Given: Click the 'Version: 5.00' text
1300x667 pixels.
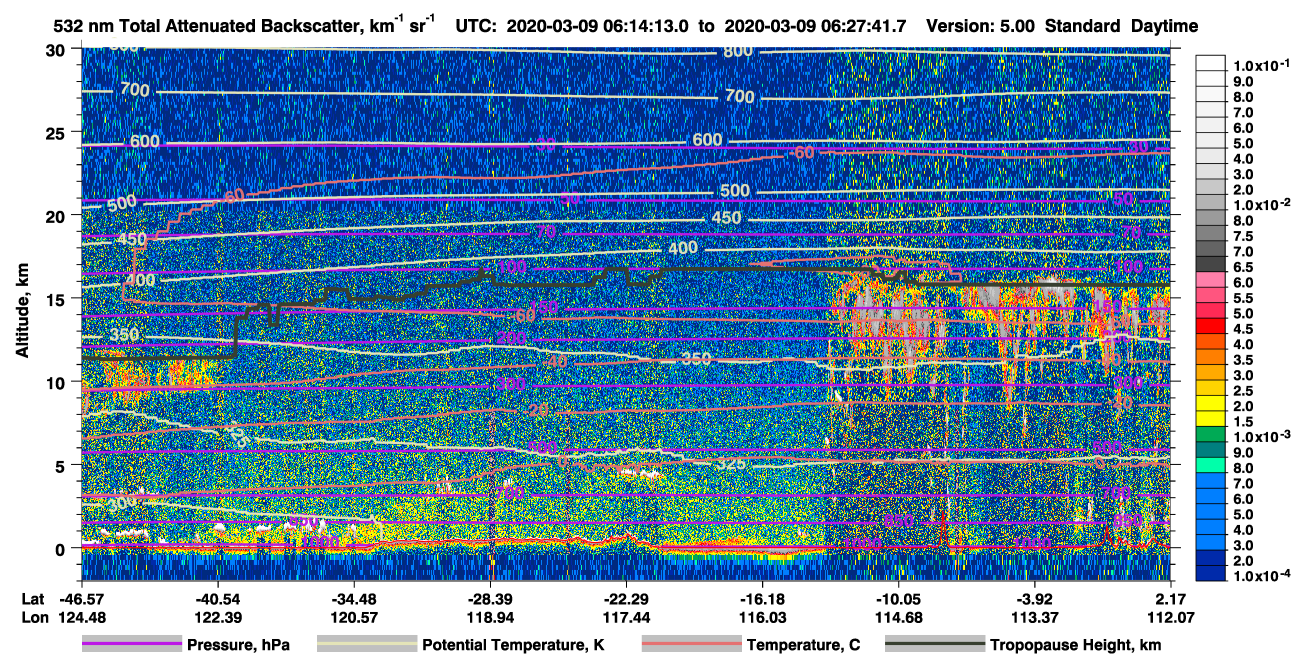Looking at the screenshot, I should [x=983, y=25].
